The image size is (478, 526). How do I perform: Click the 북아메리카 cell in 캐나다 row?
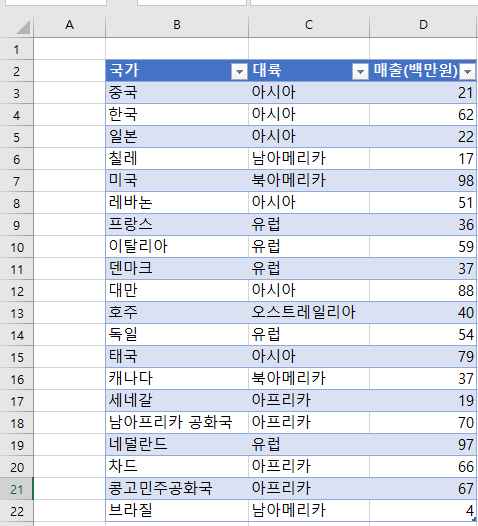[309, 379]
